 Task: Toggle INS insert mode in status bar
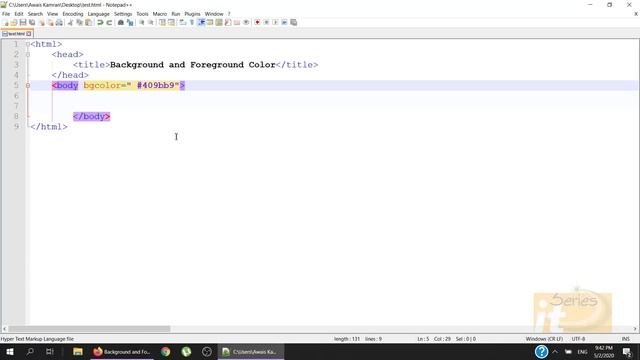[625, 339]
